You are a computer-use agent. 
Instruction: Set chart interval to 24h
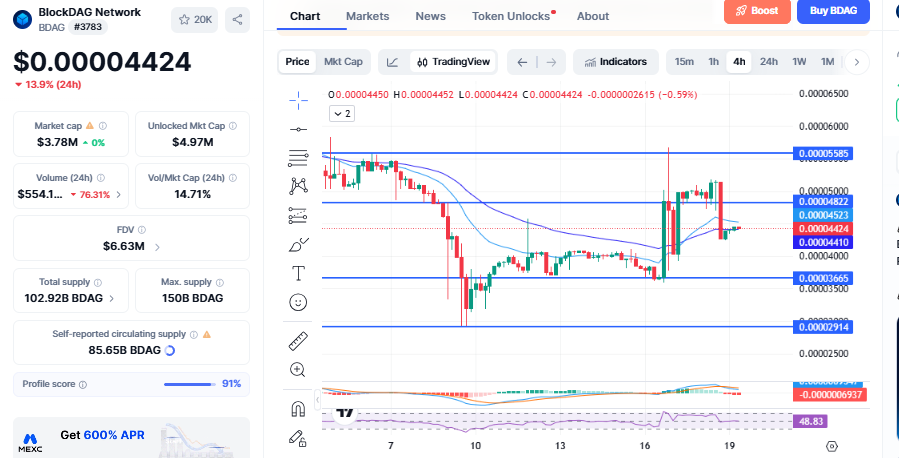(769, 62)
